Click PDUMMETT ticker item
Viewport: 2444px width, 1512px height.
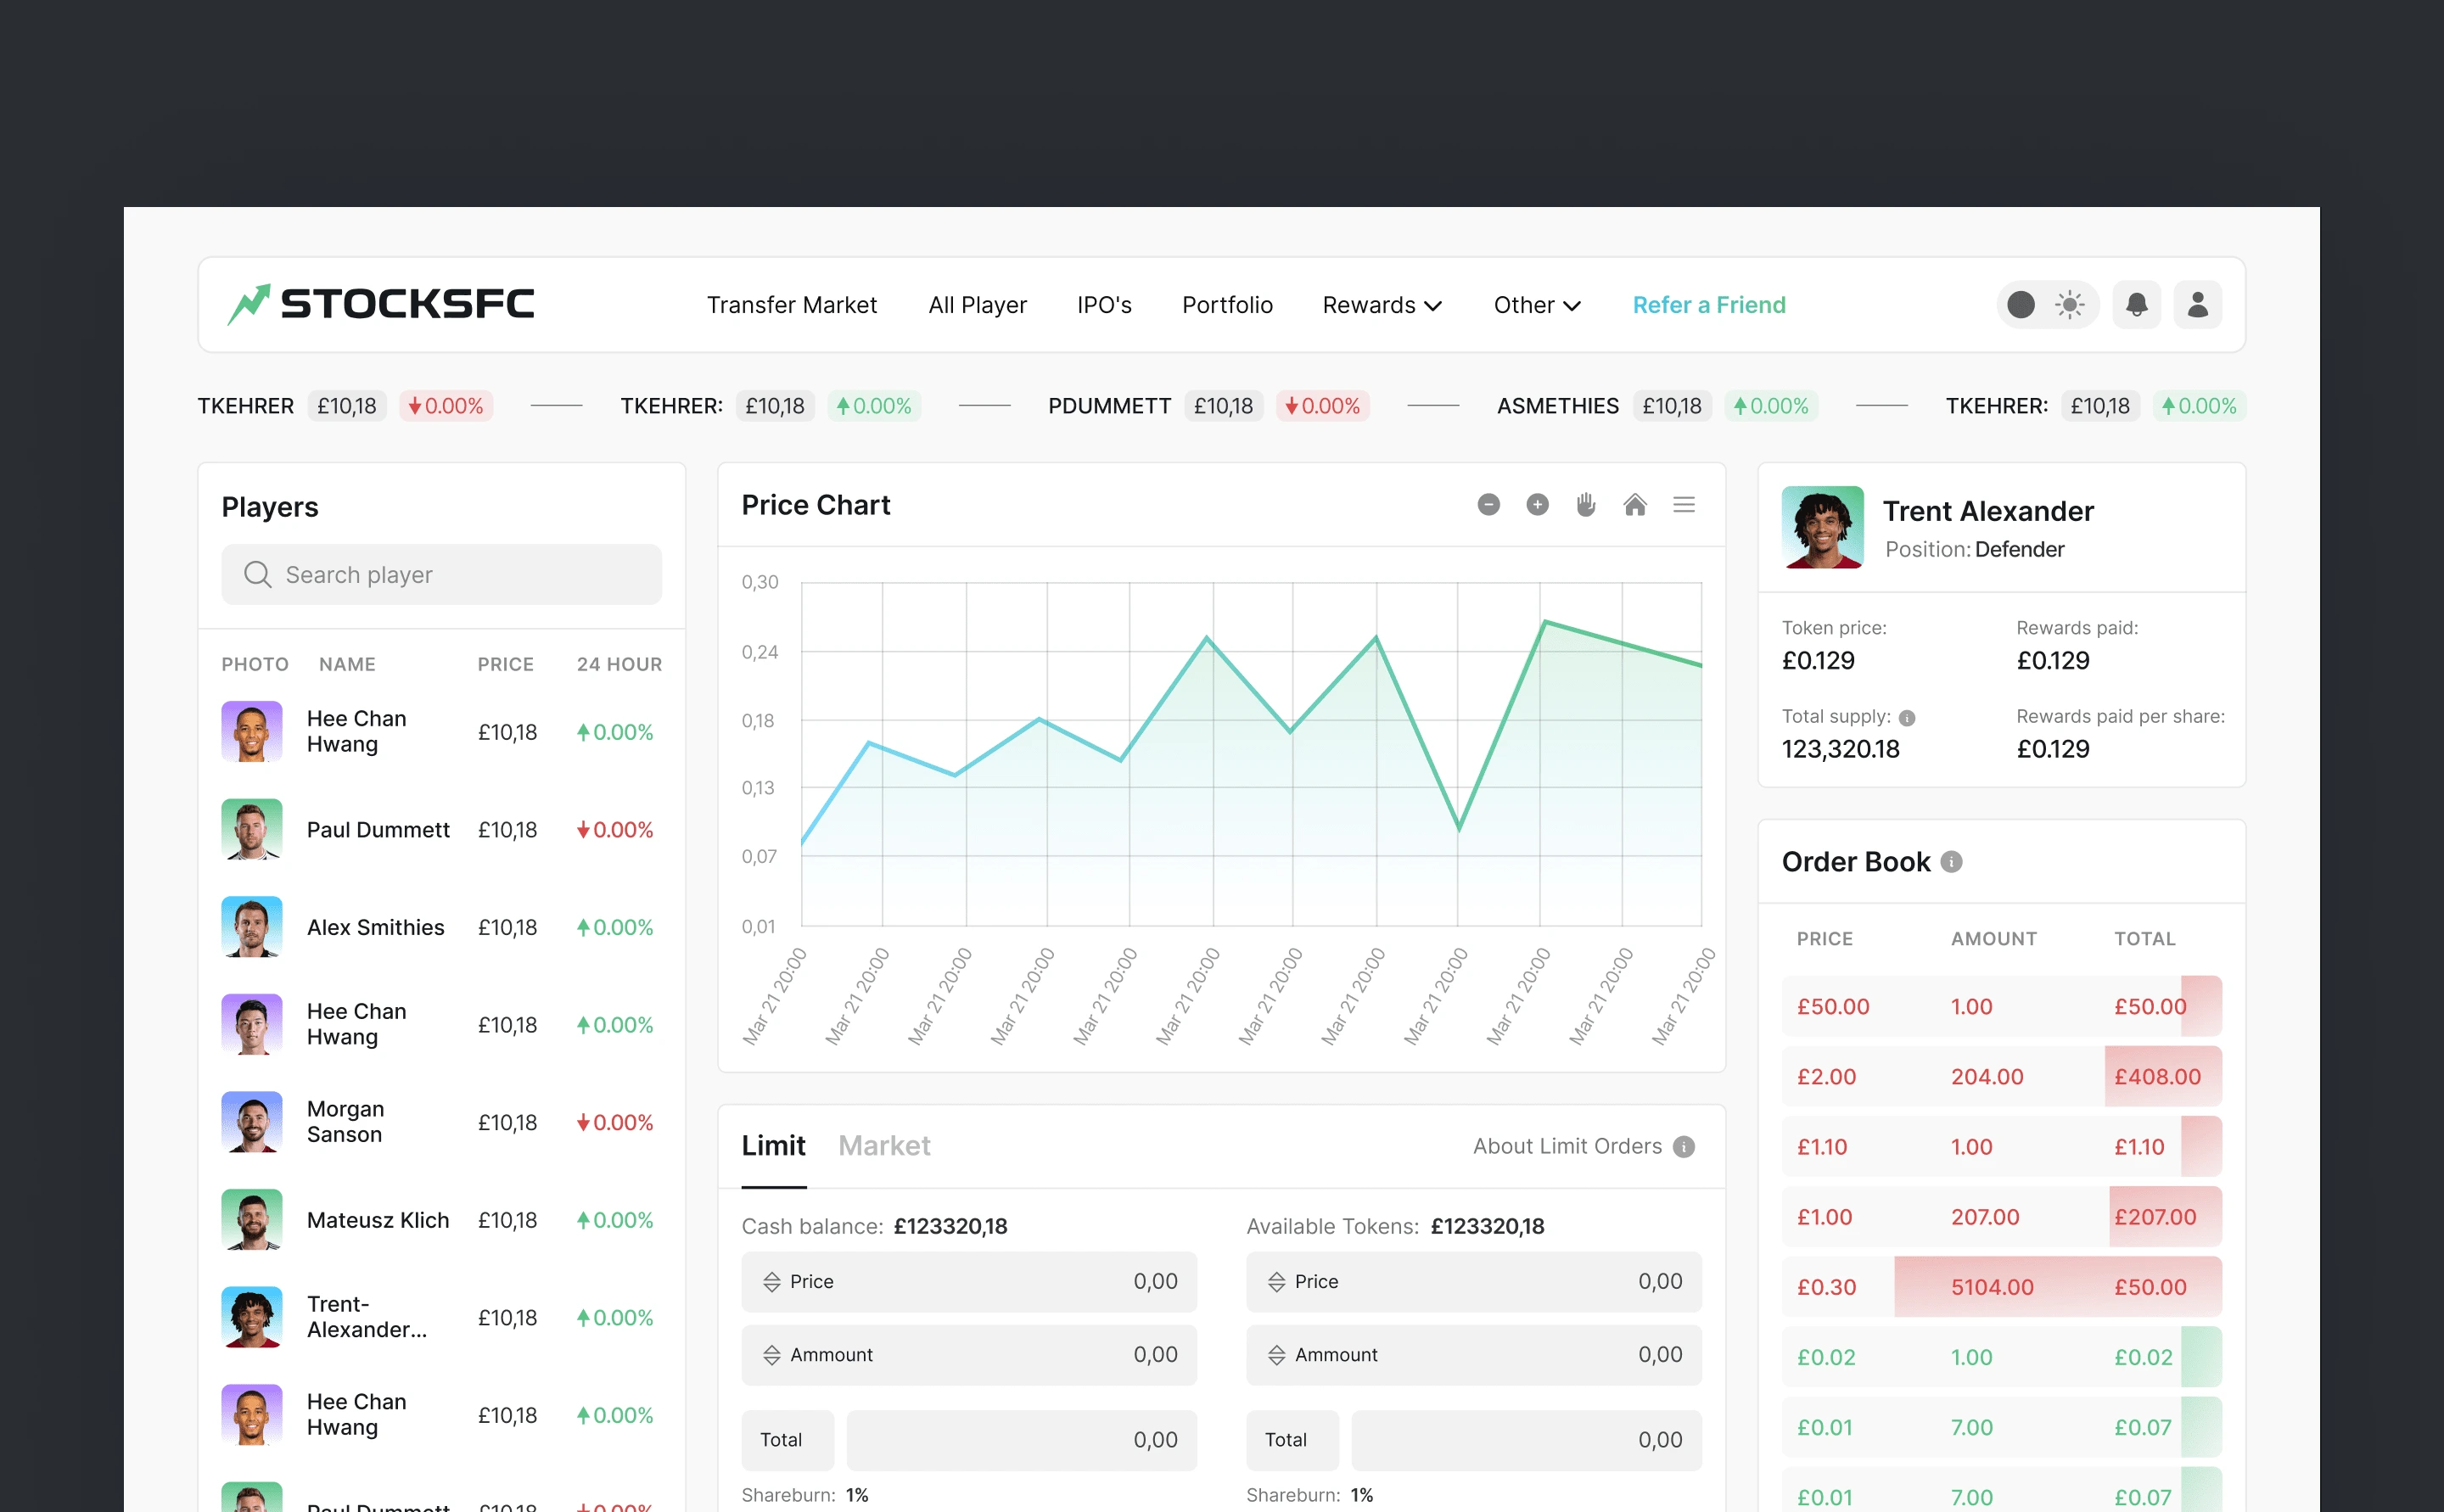coord(1208,406)
